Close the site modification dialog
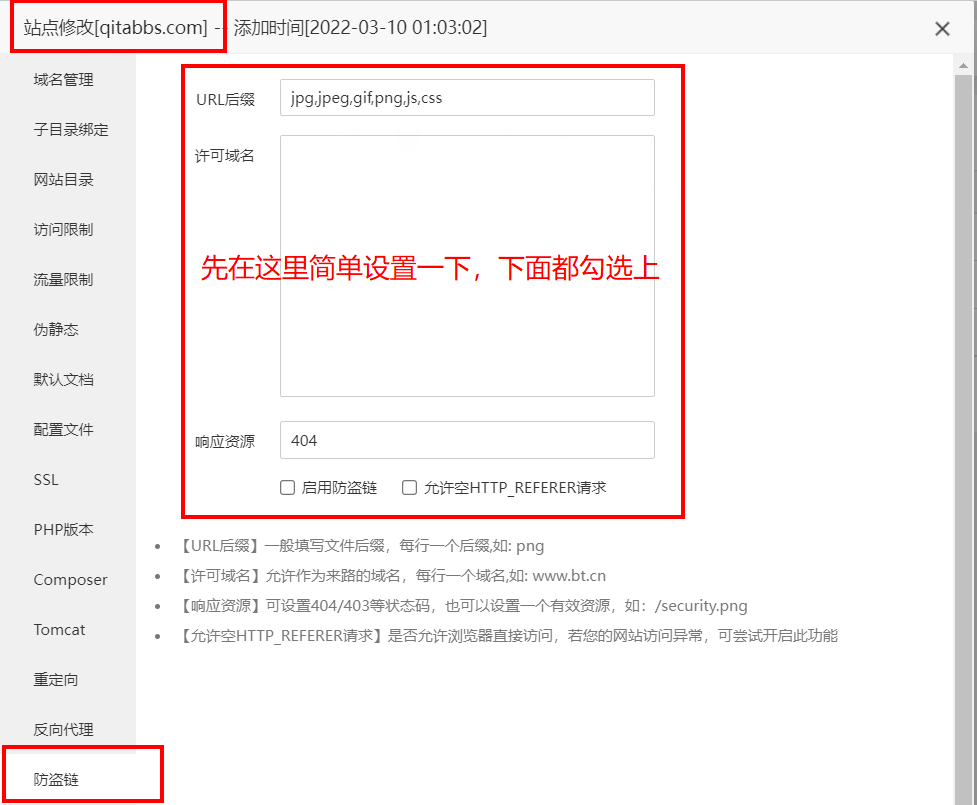 942,29
